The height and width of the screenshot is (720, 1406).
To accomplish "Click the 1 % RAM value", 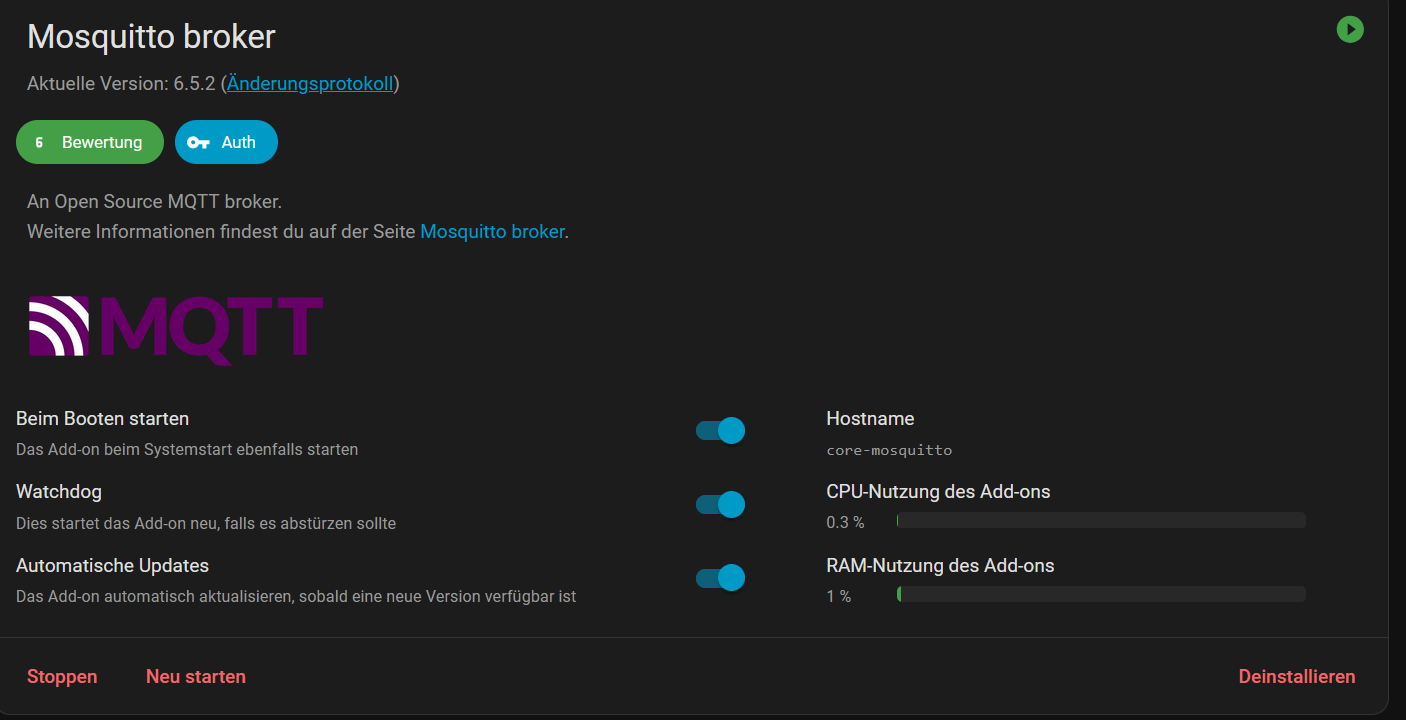I will (839, 596).
